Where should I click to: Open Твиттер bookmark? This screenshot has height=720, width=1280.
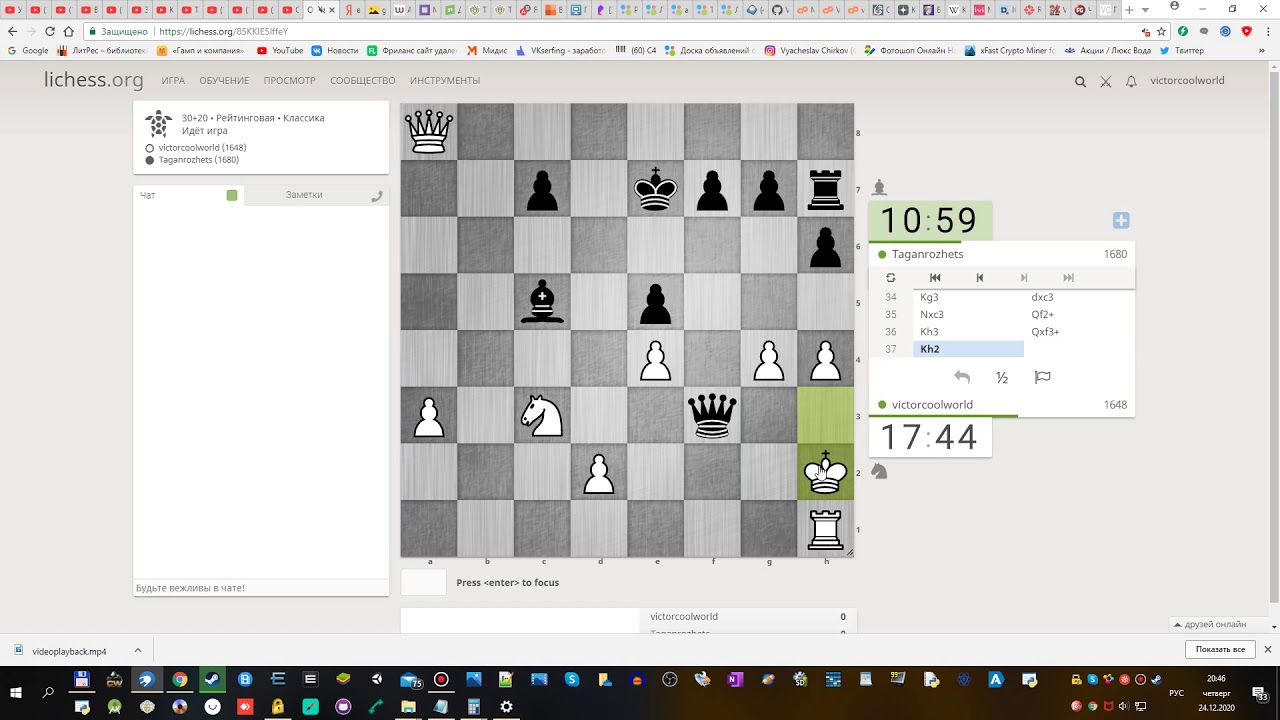click(1182, 50)
